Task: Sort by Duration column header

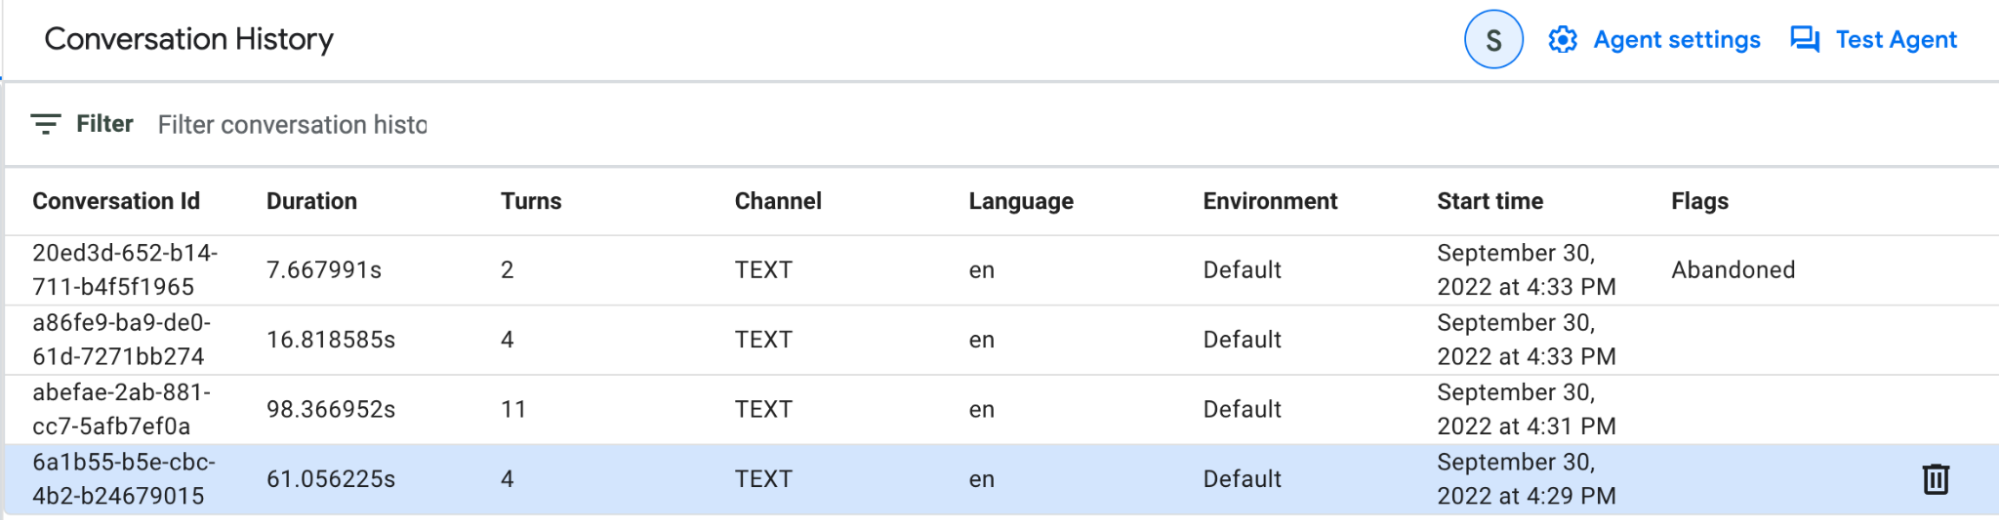Action: [311, 201]
